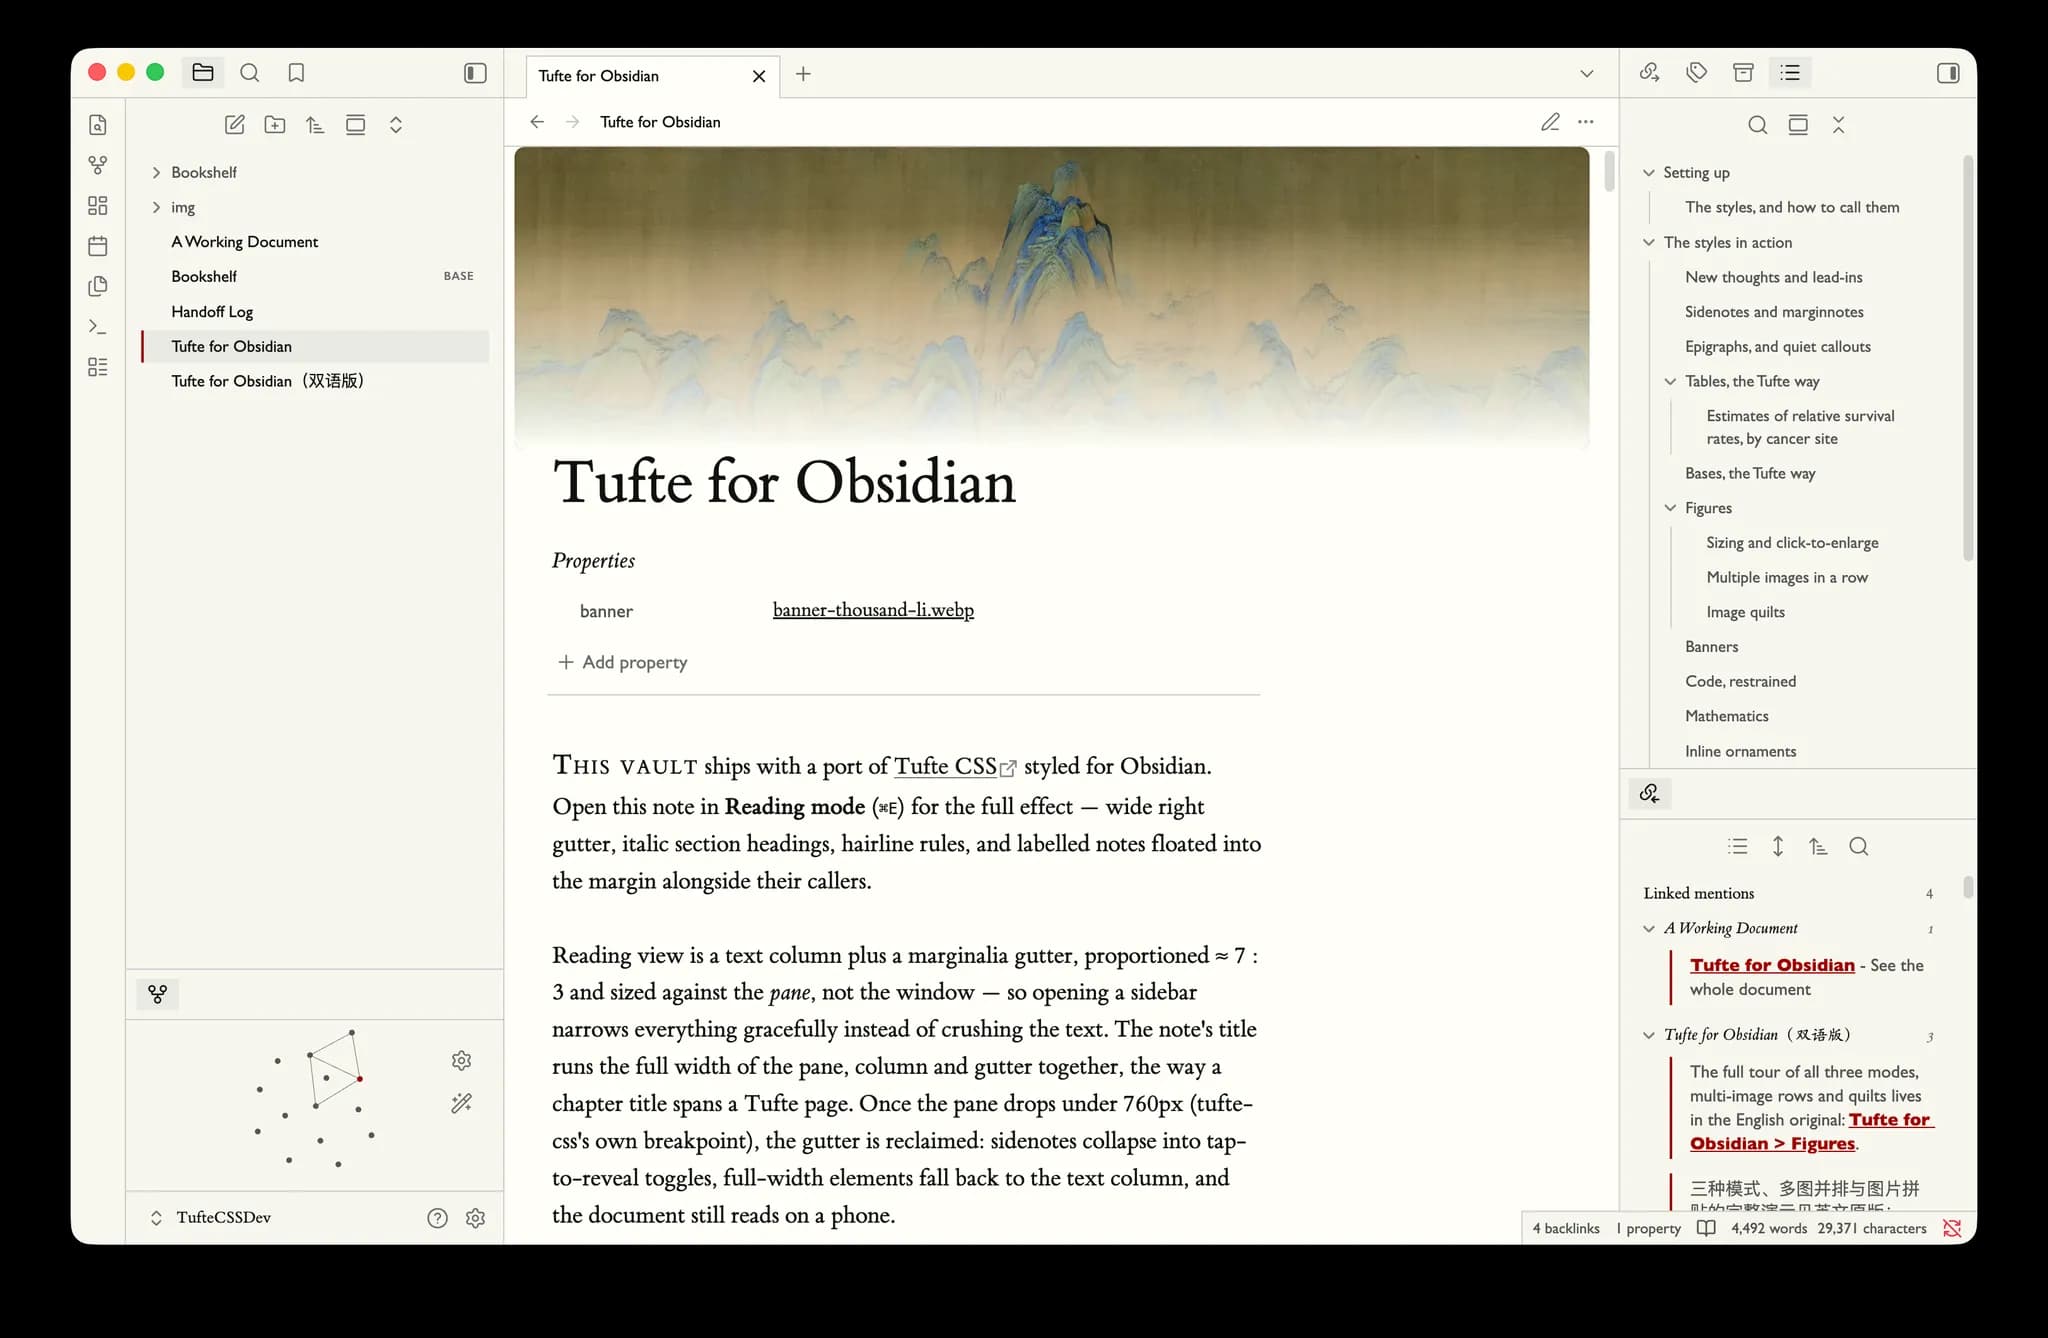2048x1338 pixels.
Task: Close the Tufte for Obsidian tab
Action: (759, 76)
